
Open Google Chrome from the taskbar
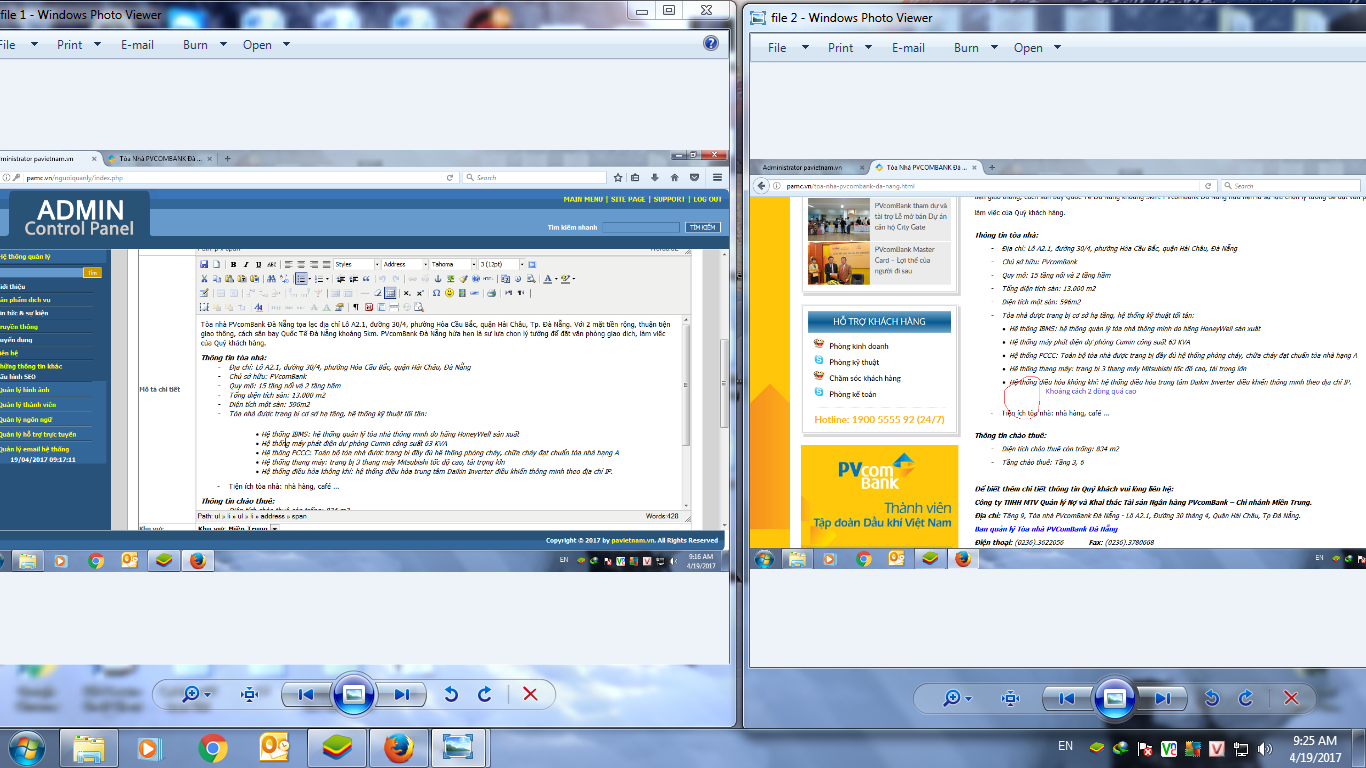pos(212,747)
